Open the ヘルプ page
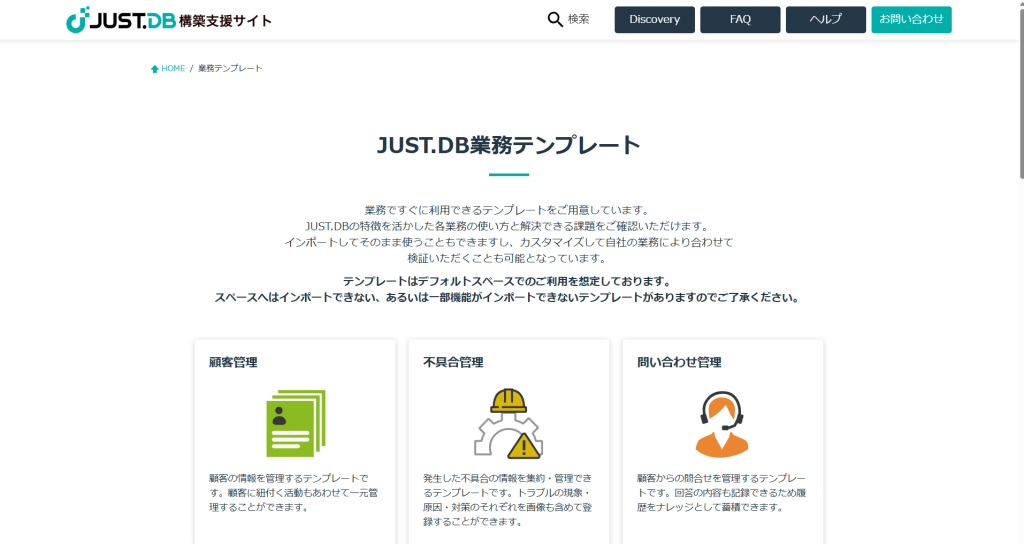 825,20
